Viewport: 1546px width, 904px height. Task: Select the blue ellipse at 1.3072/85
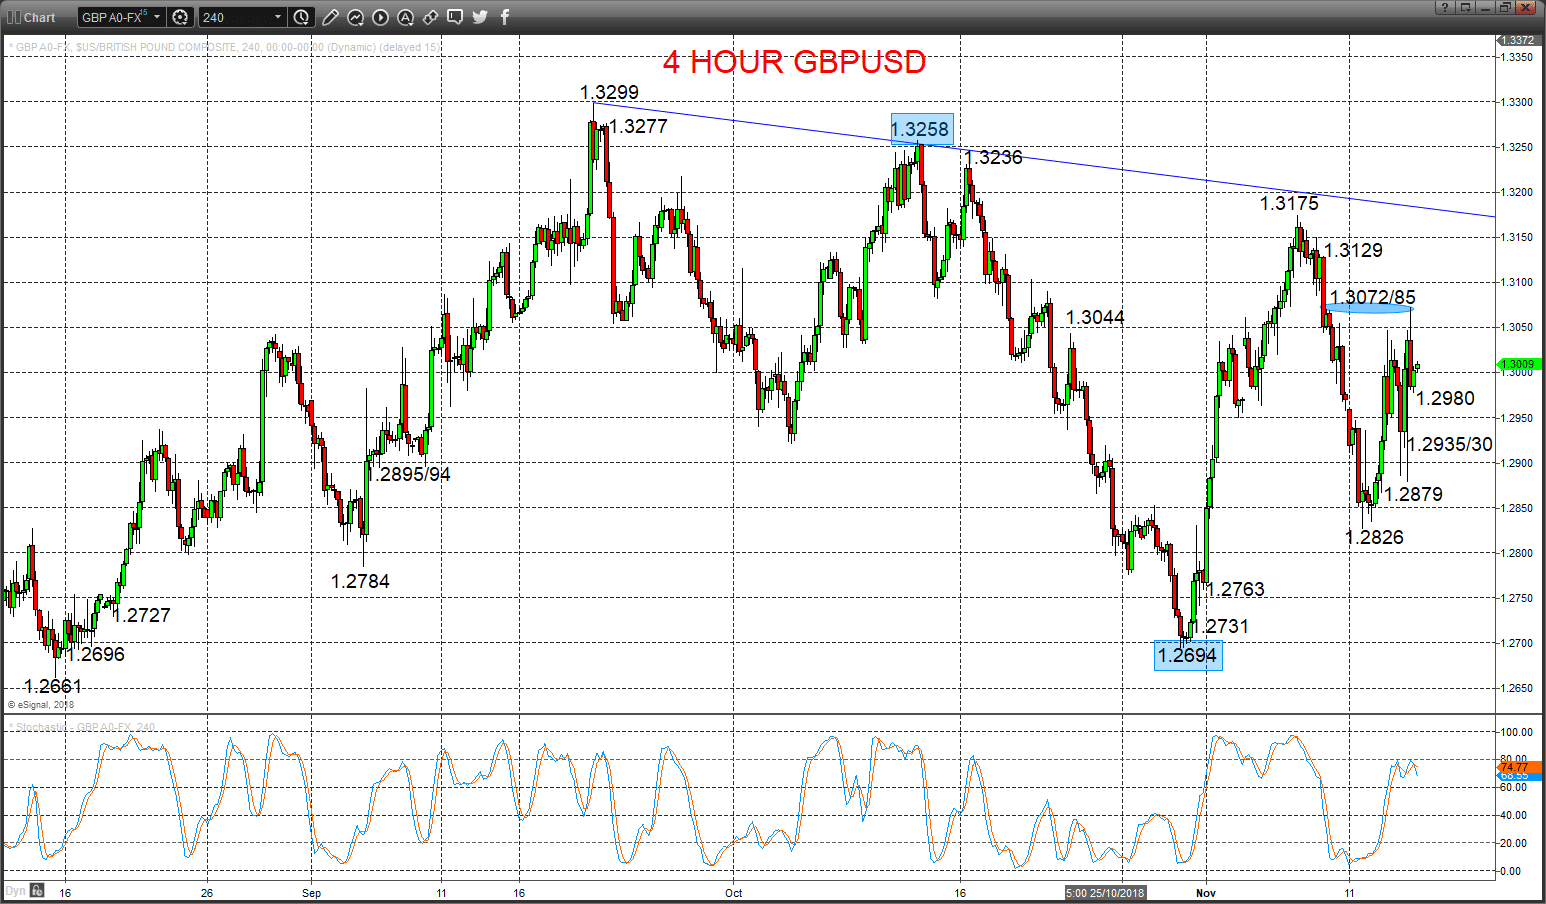1369,307
